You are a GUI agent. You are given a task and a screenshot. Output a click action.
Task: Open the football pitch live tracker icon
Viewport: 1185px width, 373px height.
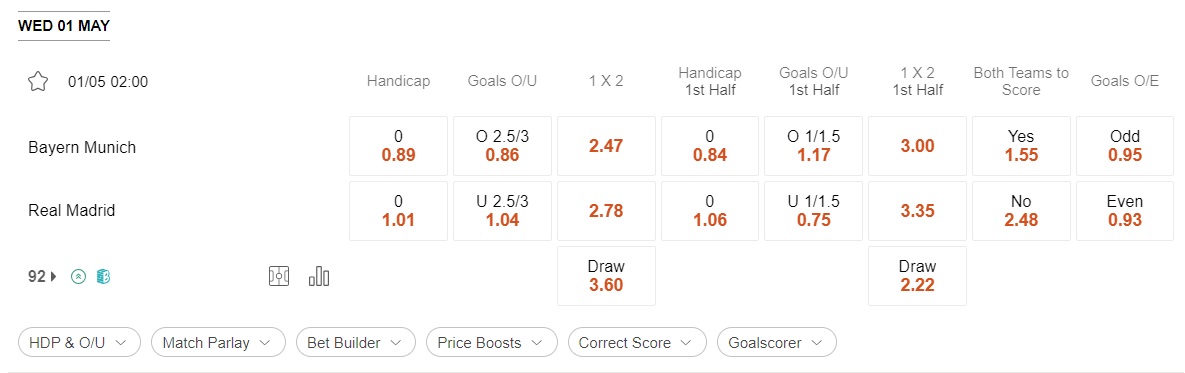tap(279, 276)
